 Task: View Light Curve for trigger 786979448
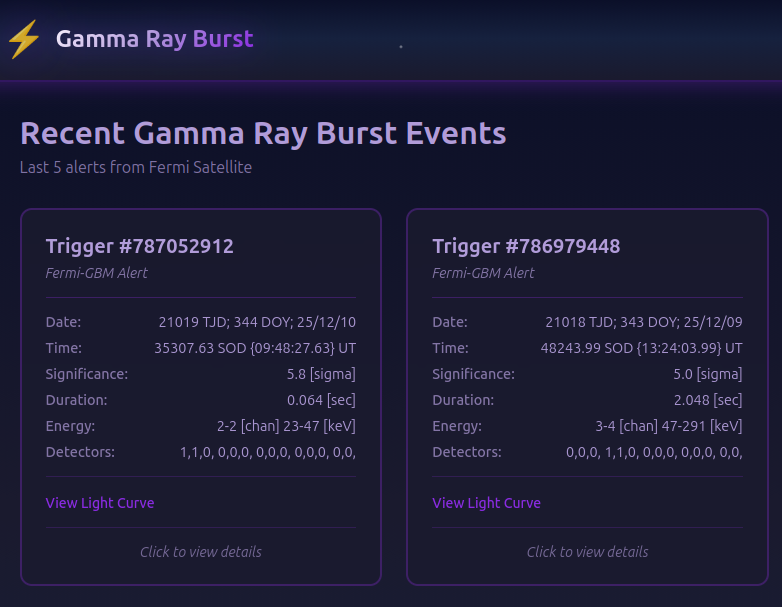coord(486,503)
